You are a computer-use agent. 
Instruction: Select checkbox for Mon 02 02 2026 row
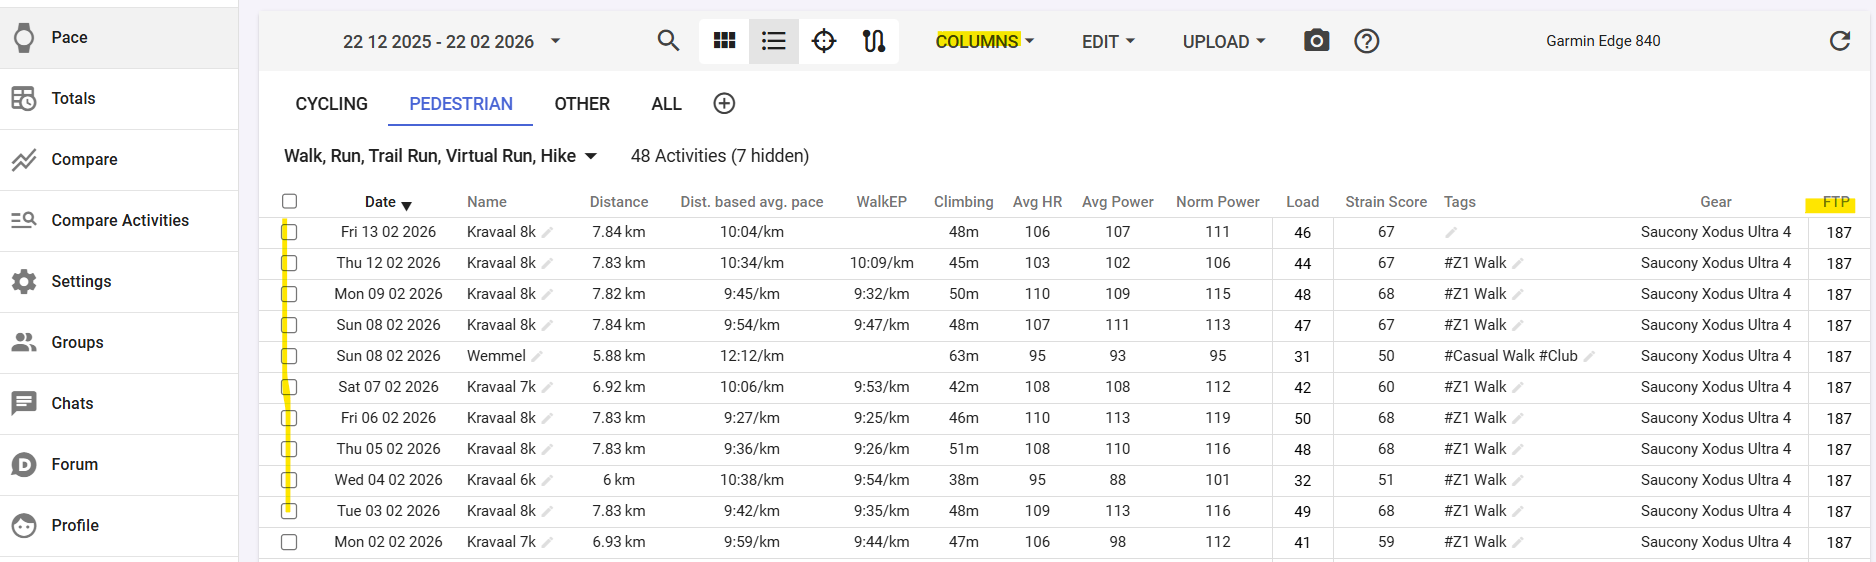click(290, 542)
